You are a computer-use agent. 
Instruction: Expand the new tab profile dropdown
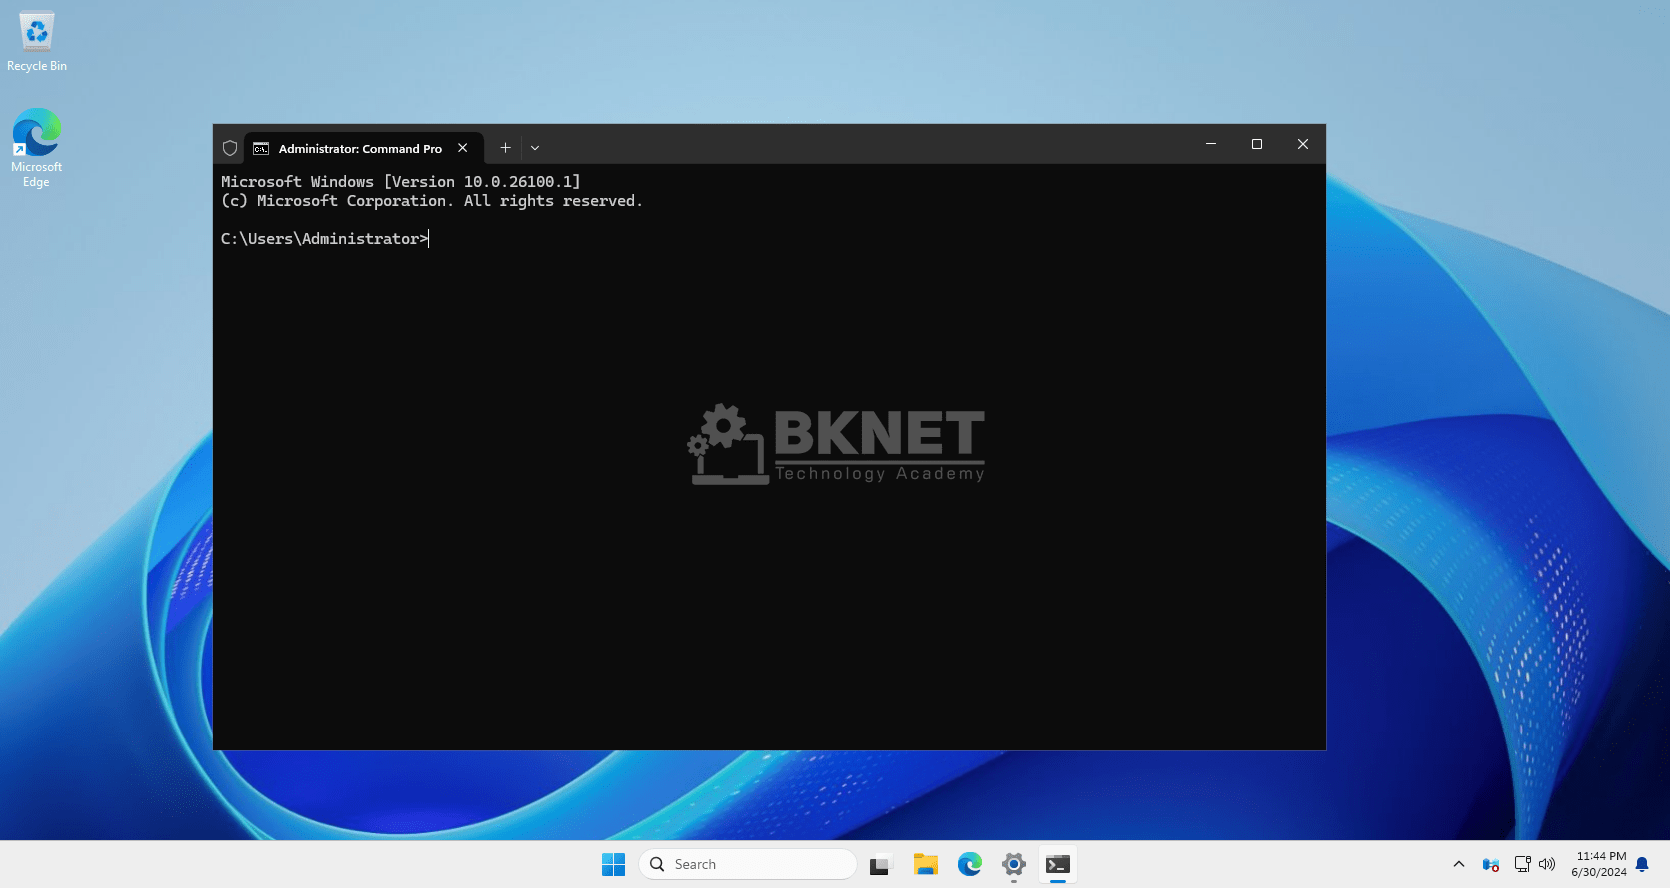[535, 148]
